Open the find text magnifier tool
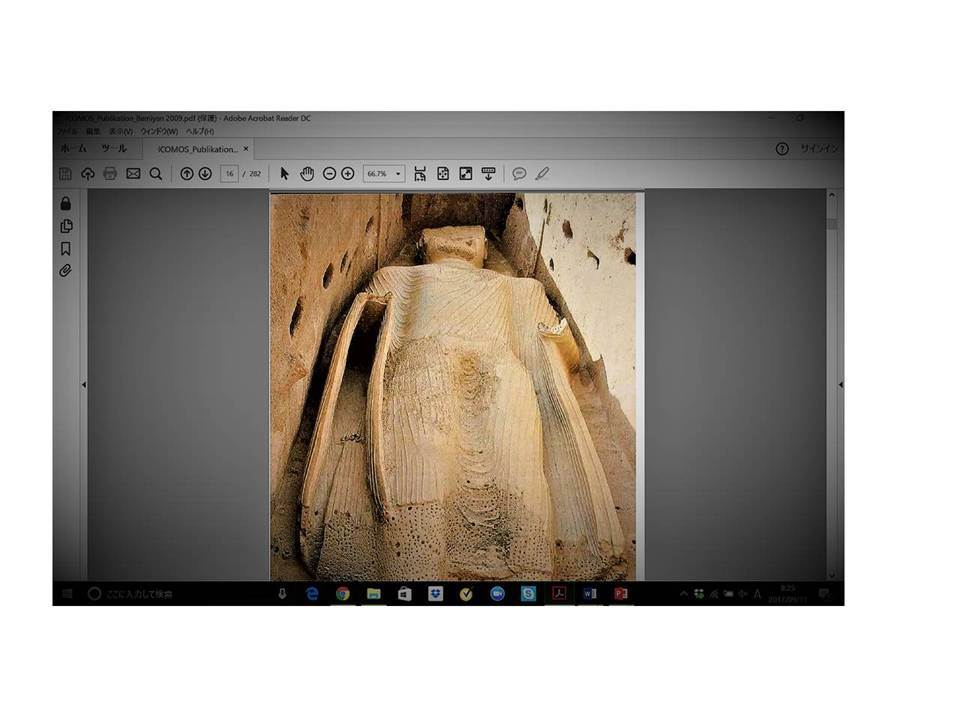The width and height of the screenshot is (960, 720). pos(156,174)
